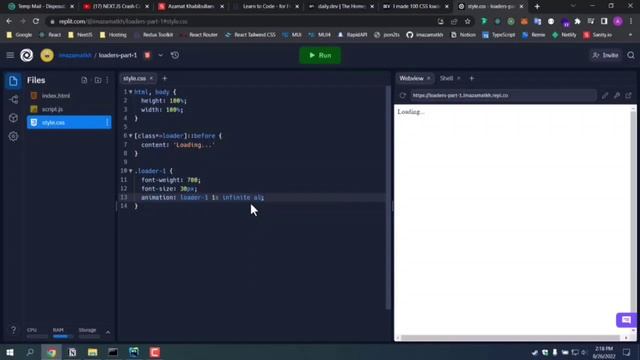Switch to Temp Mail browser tab

click(x=41, y=7)
